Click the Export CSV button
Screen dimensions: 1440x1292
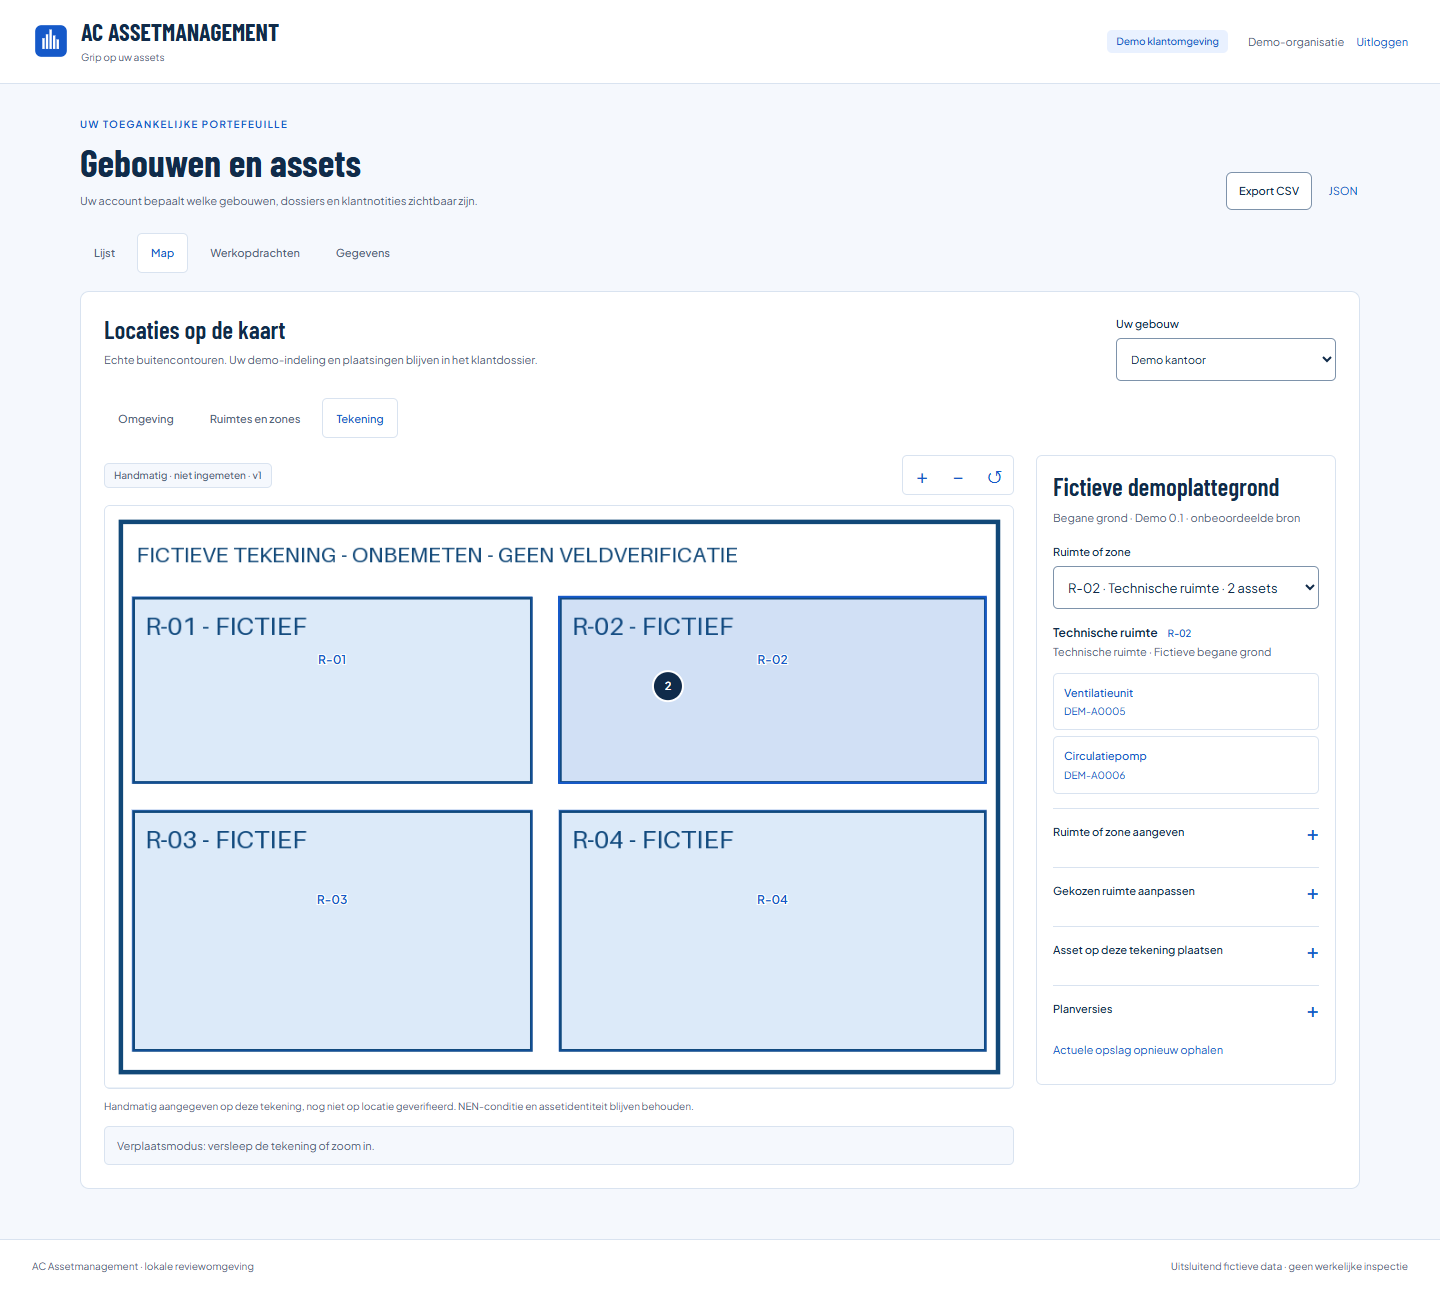point(1269,191)
